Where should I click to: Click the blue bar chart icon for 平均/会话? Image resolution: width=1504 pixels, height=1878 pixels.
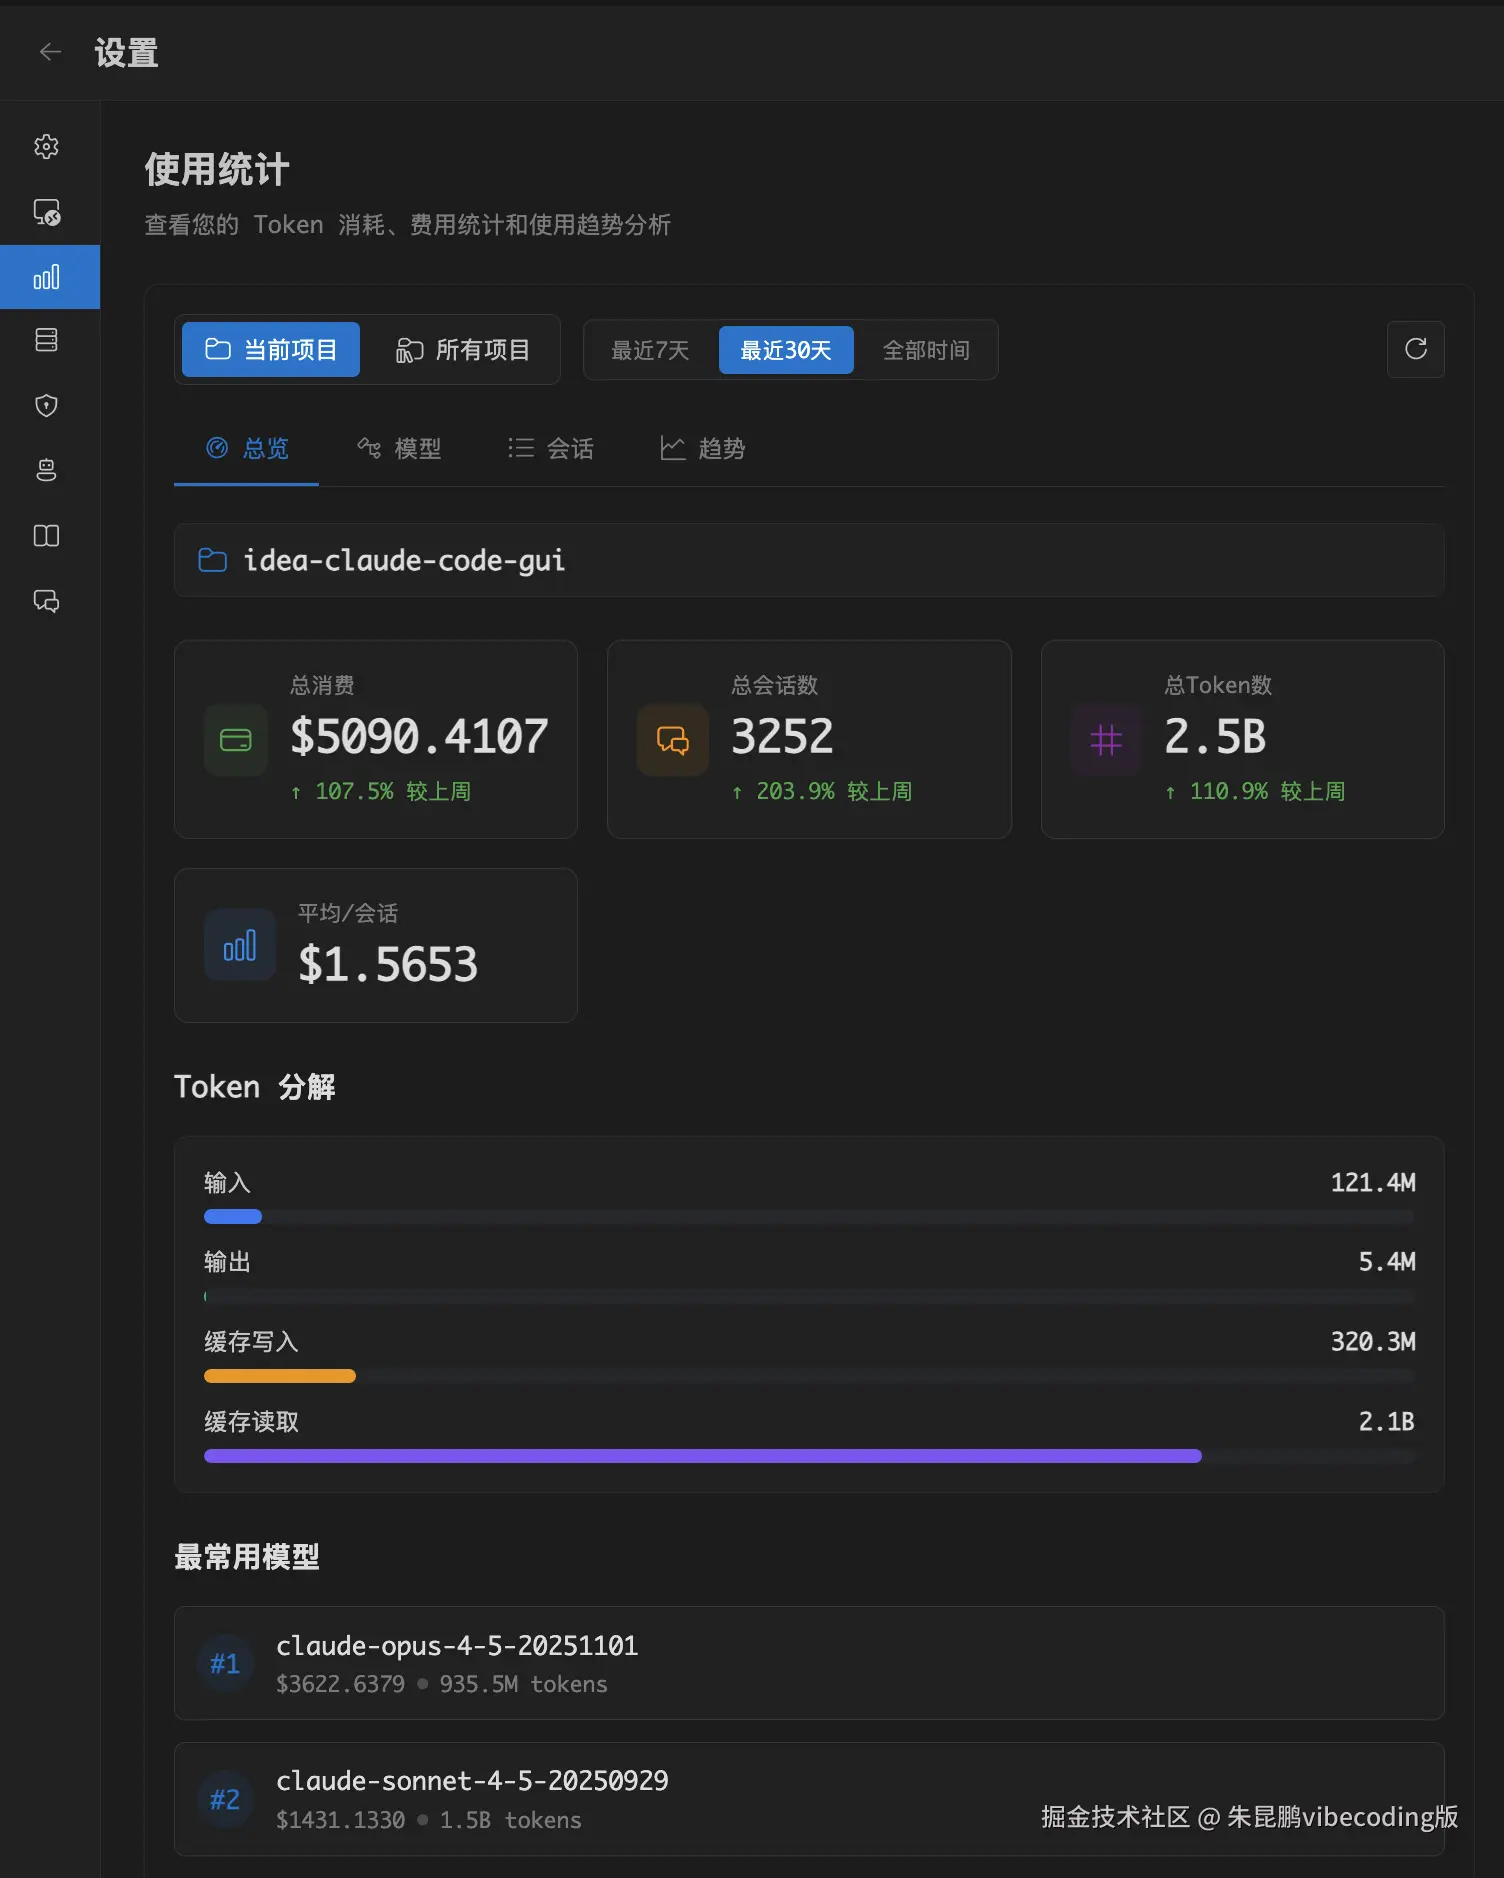point(240,945)
